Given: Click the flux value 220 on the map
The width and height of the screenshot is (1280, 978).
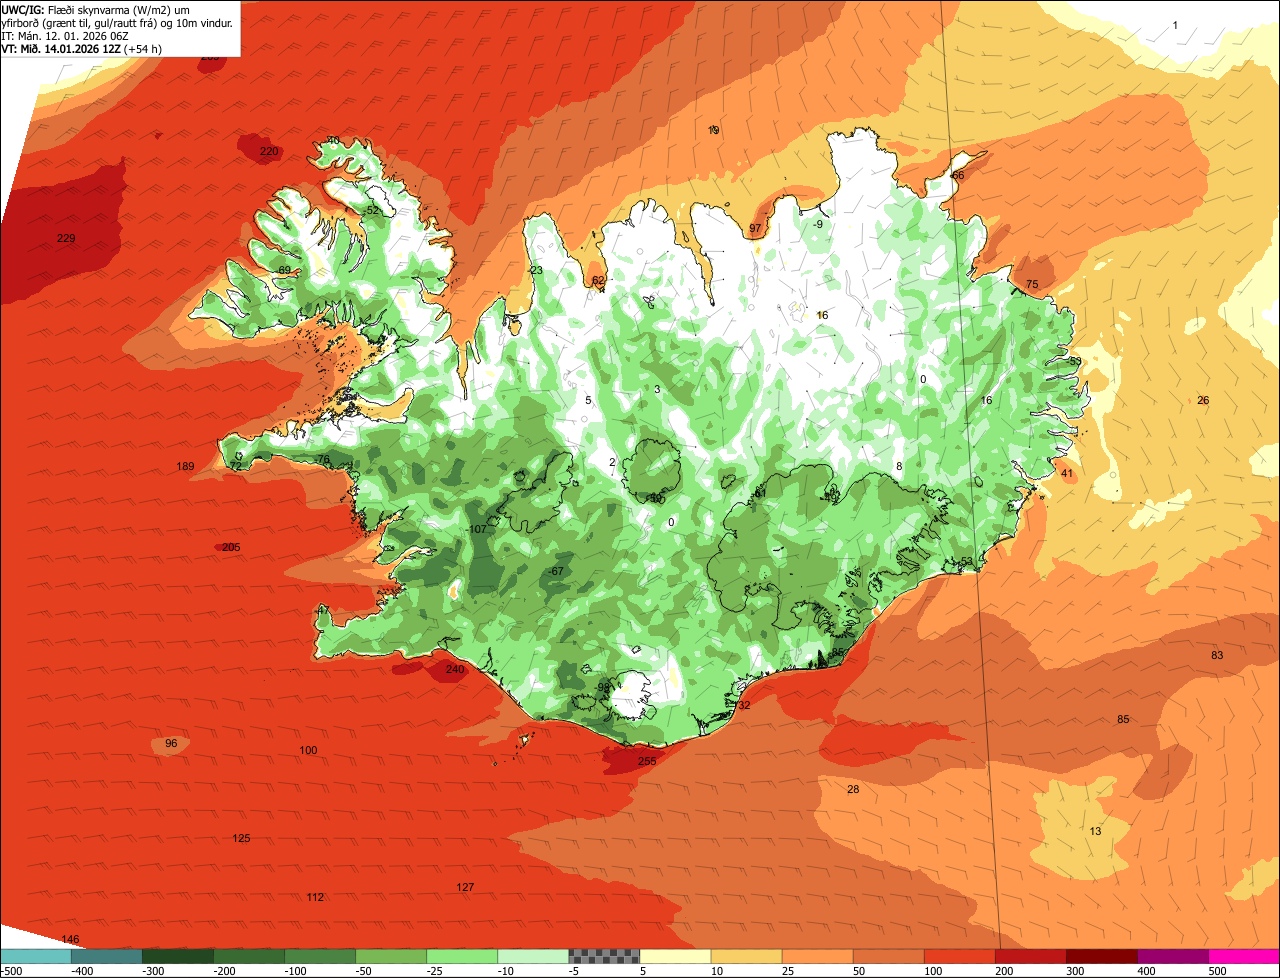Looking at the screenshot, I should coord(269,152).
